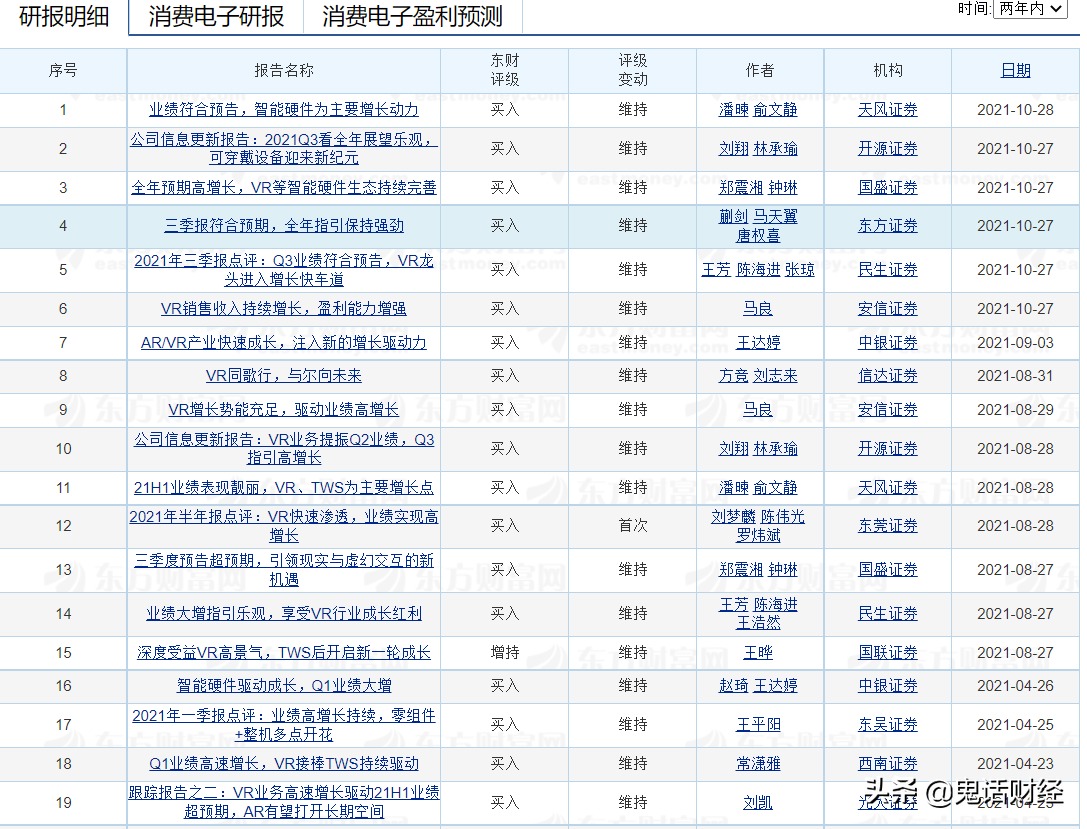Click author 常潇雅 in row 18

[758, 764]
